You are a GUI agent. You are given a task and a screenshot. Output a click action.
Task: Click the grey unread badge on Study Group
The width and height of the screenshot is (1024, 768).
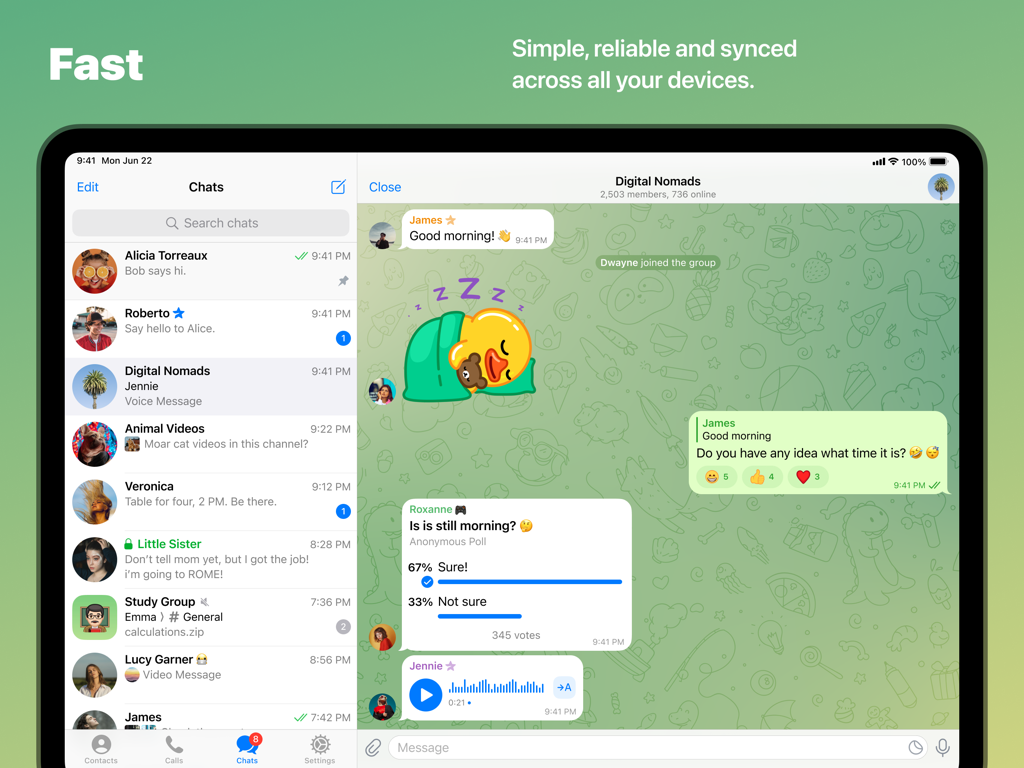[x=343, y=627]
